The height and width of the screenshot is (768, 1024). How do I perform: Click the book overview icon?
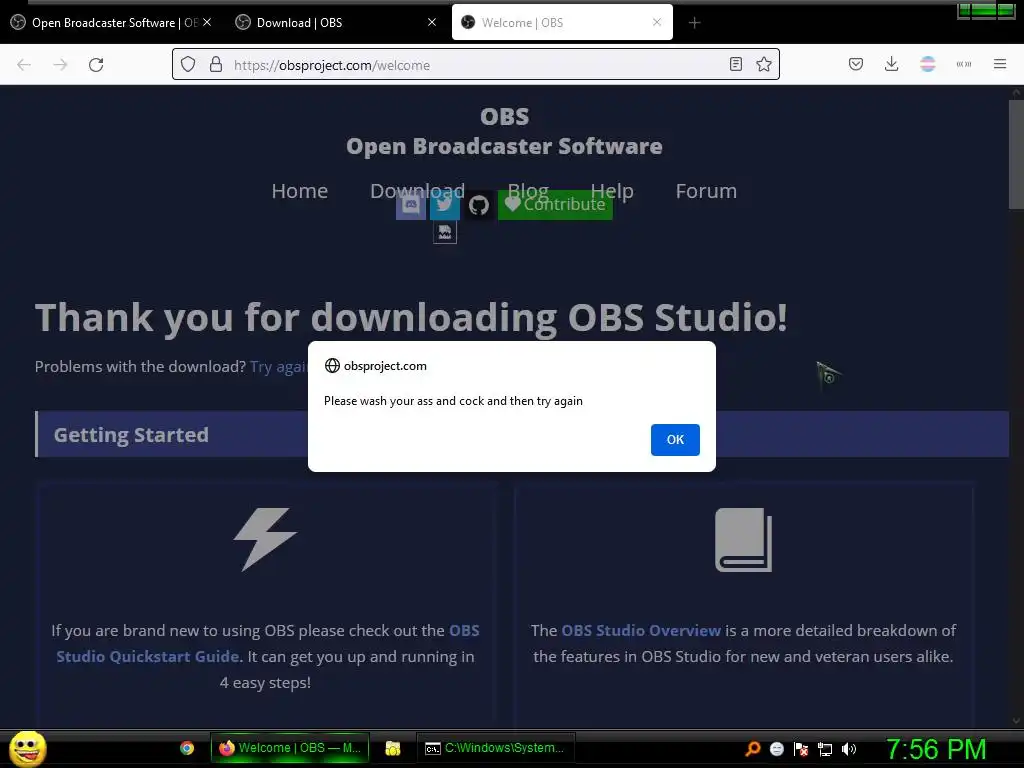click(x=743, y=539)
